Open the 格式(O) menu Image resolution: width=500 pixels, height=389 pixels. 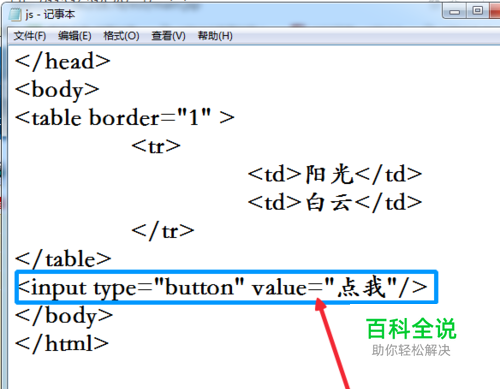(x=121, y=36)
